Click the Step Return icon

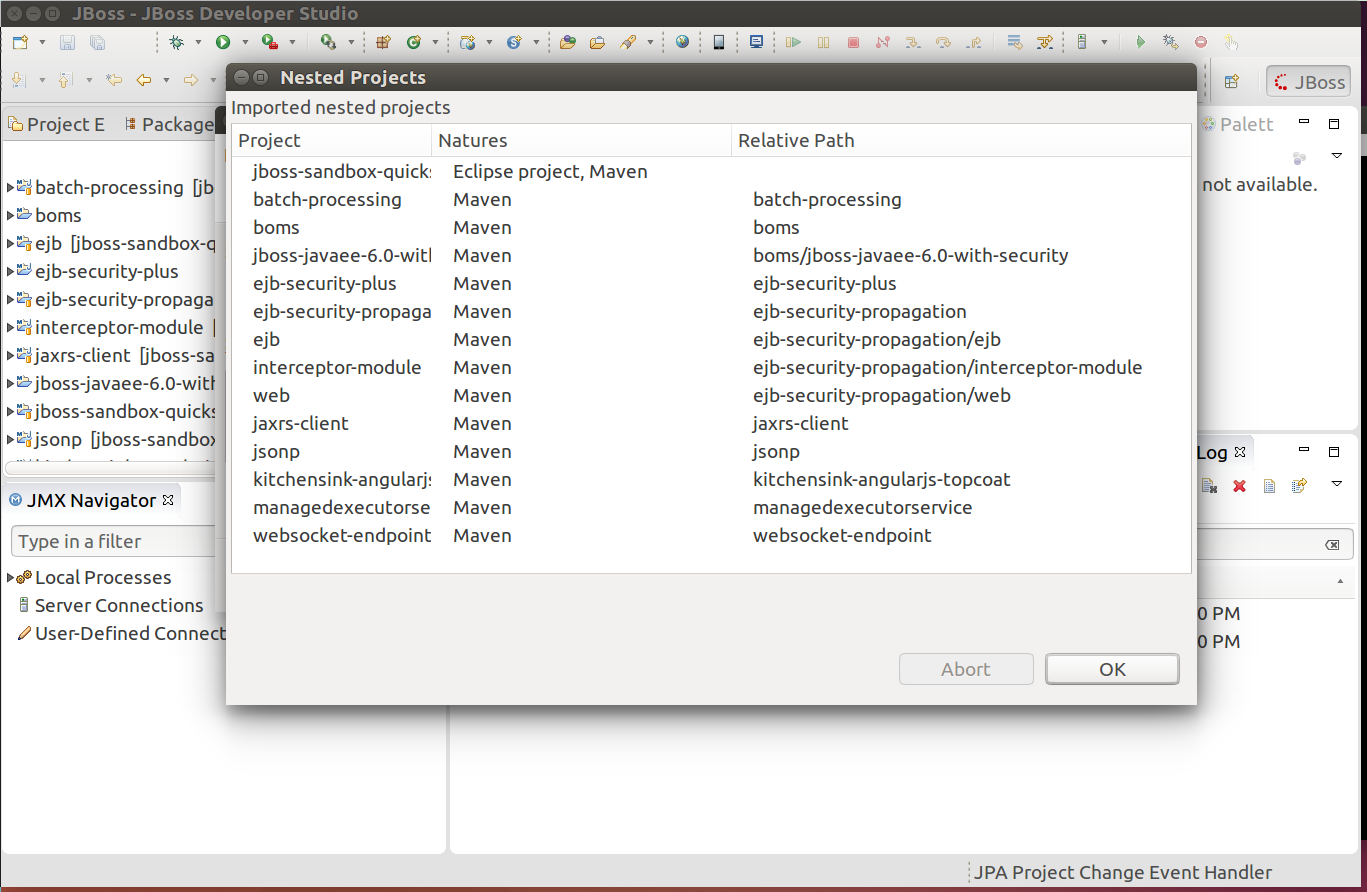click(973, 42)
